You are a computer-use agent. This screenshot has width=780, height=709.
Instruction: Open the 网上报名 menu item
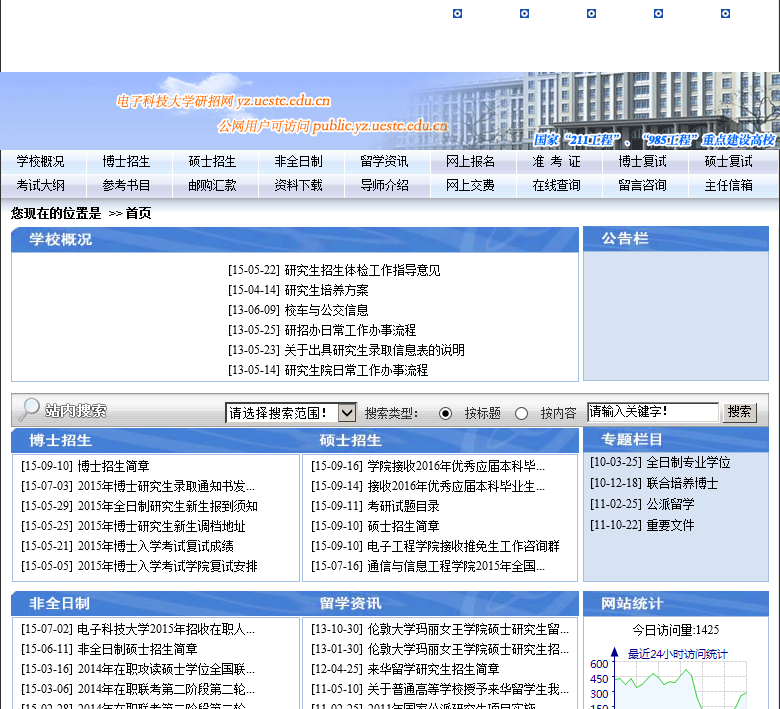(471, 162)
